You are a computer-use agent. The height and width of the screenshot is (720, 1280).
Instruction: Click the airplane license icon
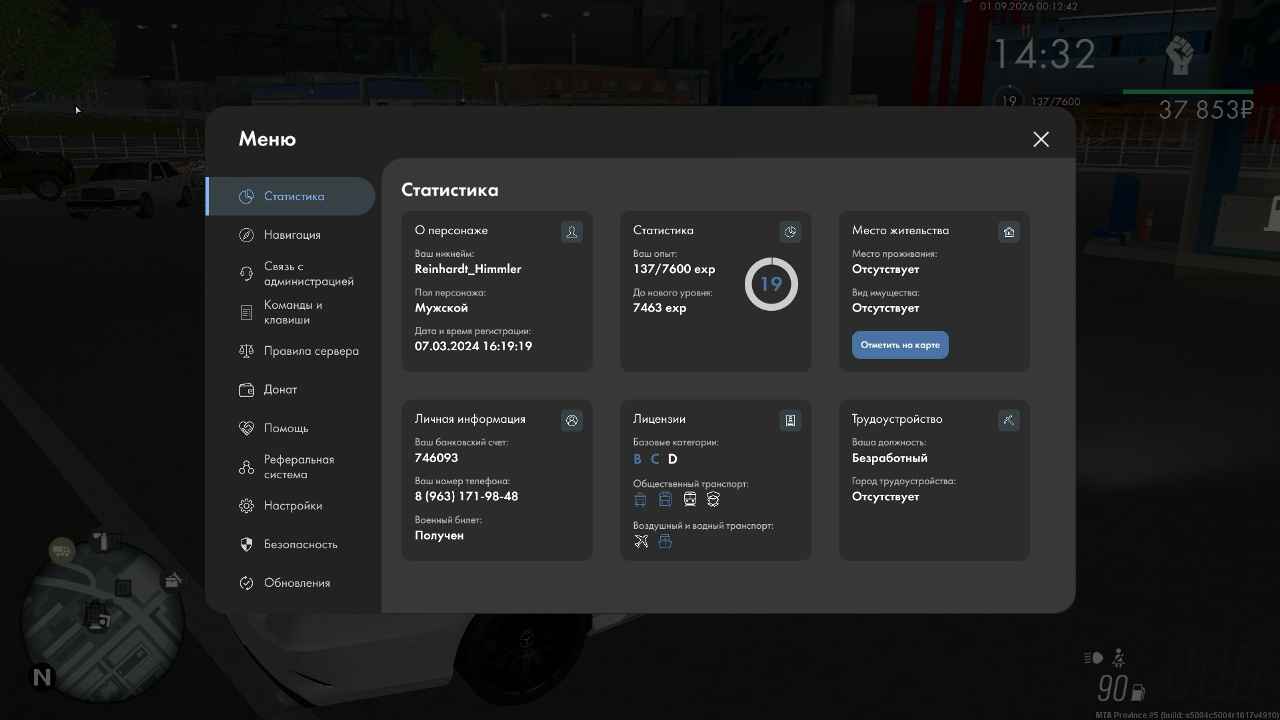[641, 541]
